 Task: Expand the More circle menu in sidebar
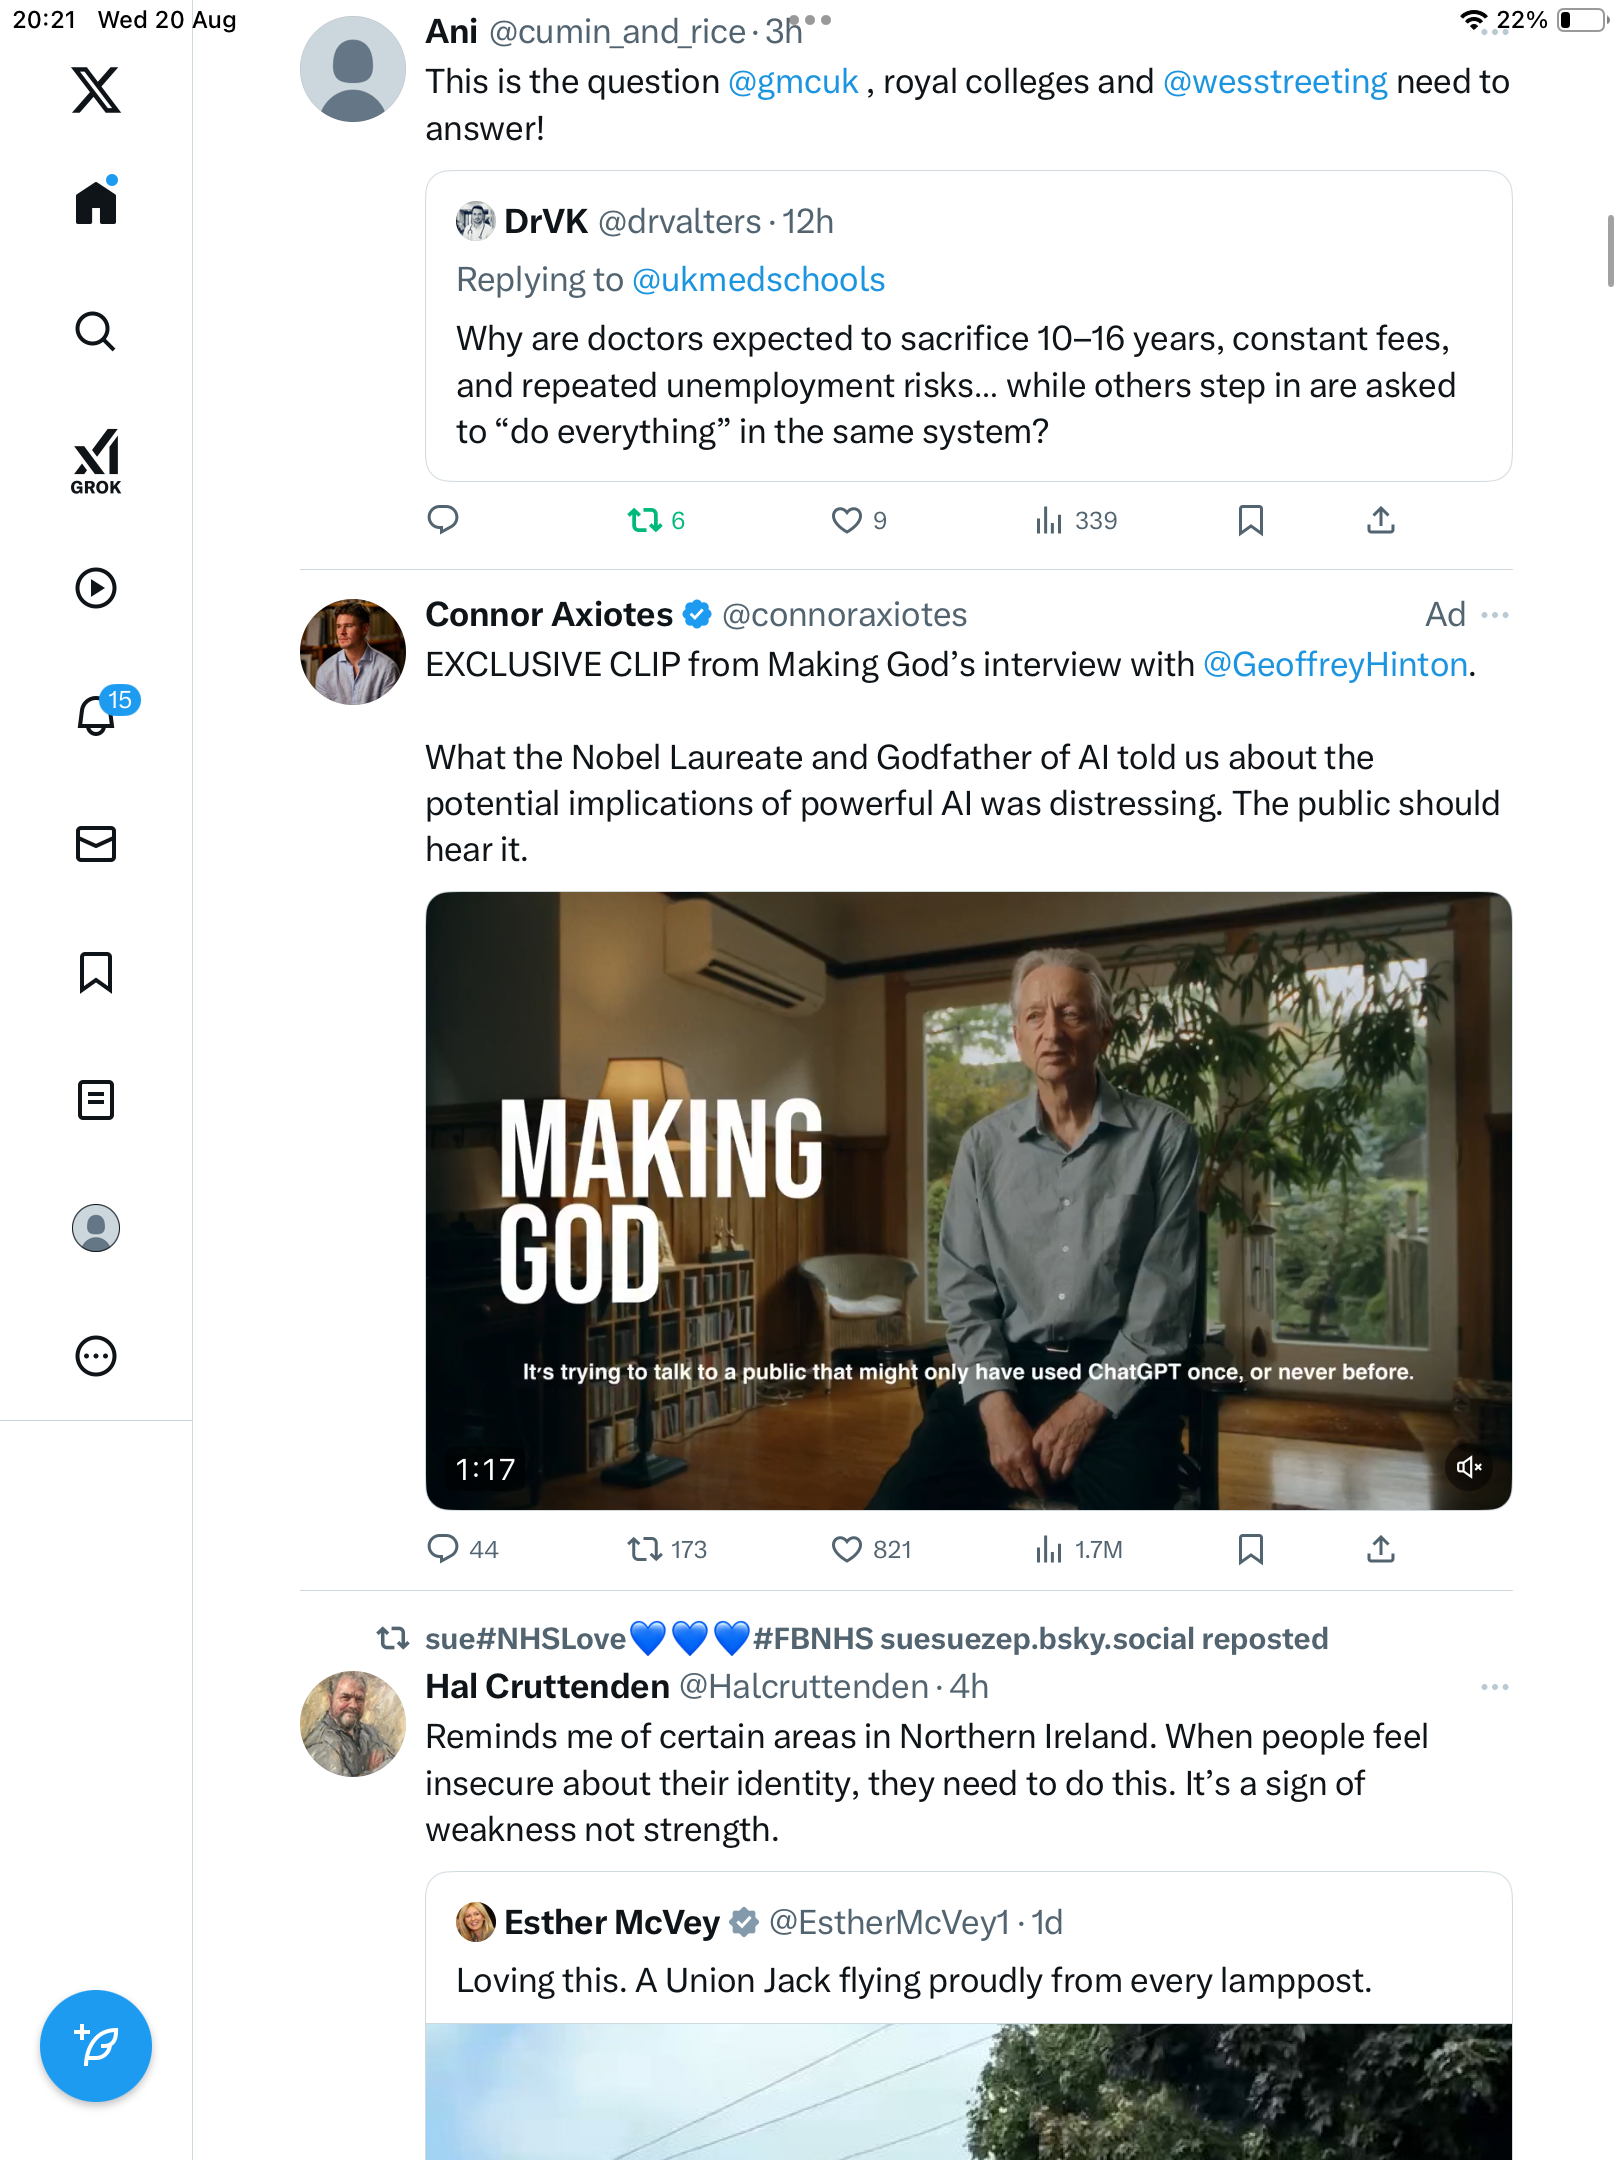(96, 1356)
